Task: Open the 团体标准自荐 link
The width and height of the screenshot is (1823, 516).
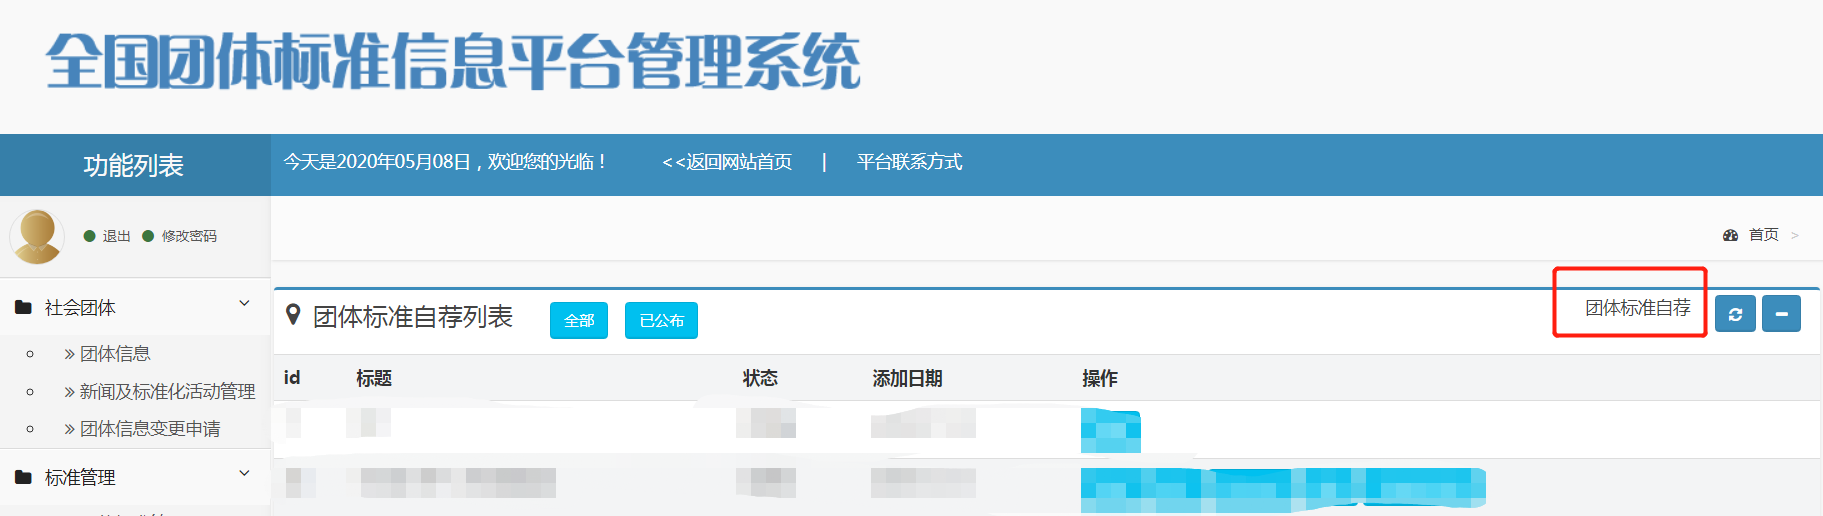Action: tap(1637, 308)
